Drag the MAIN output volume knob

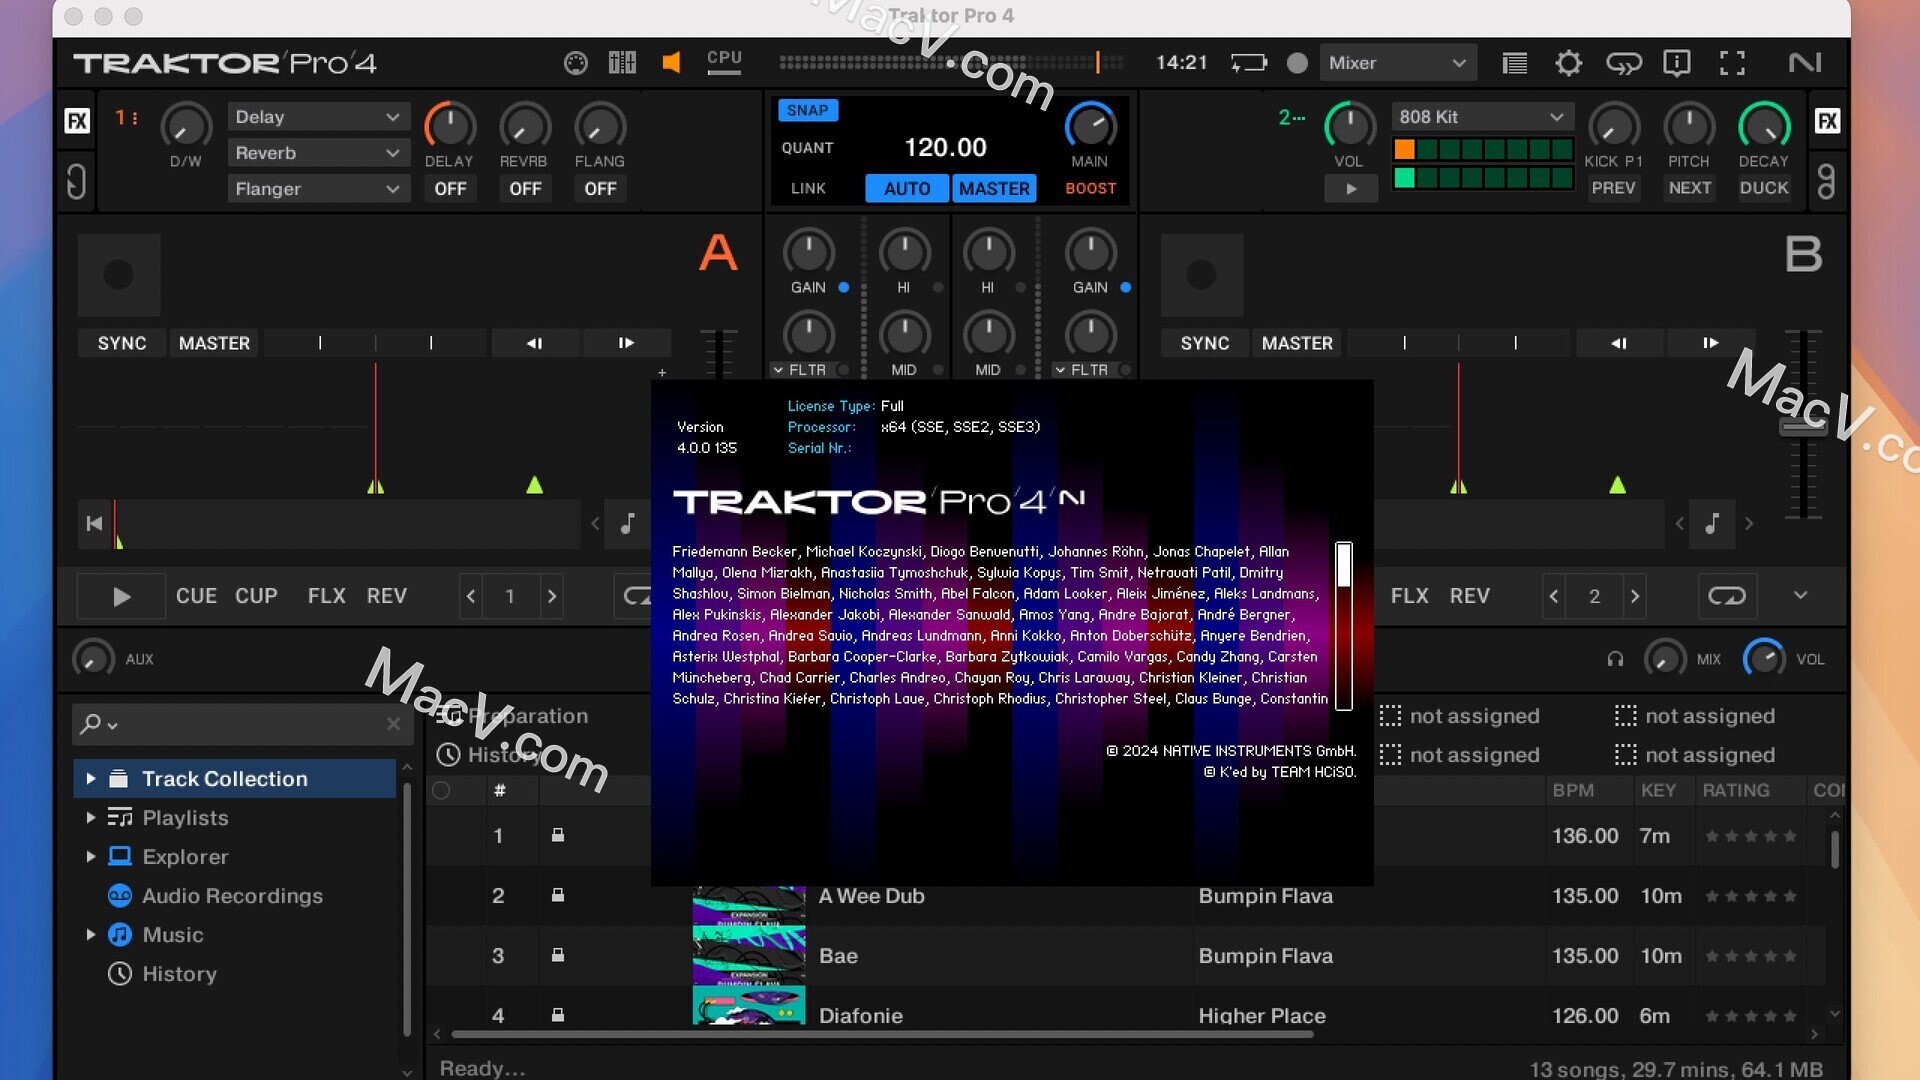click(x=1089, y=128)
